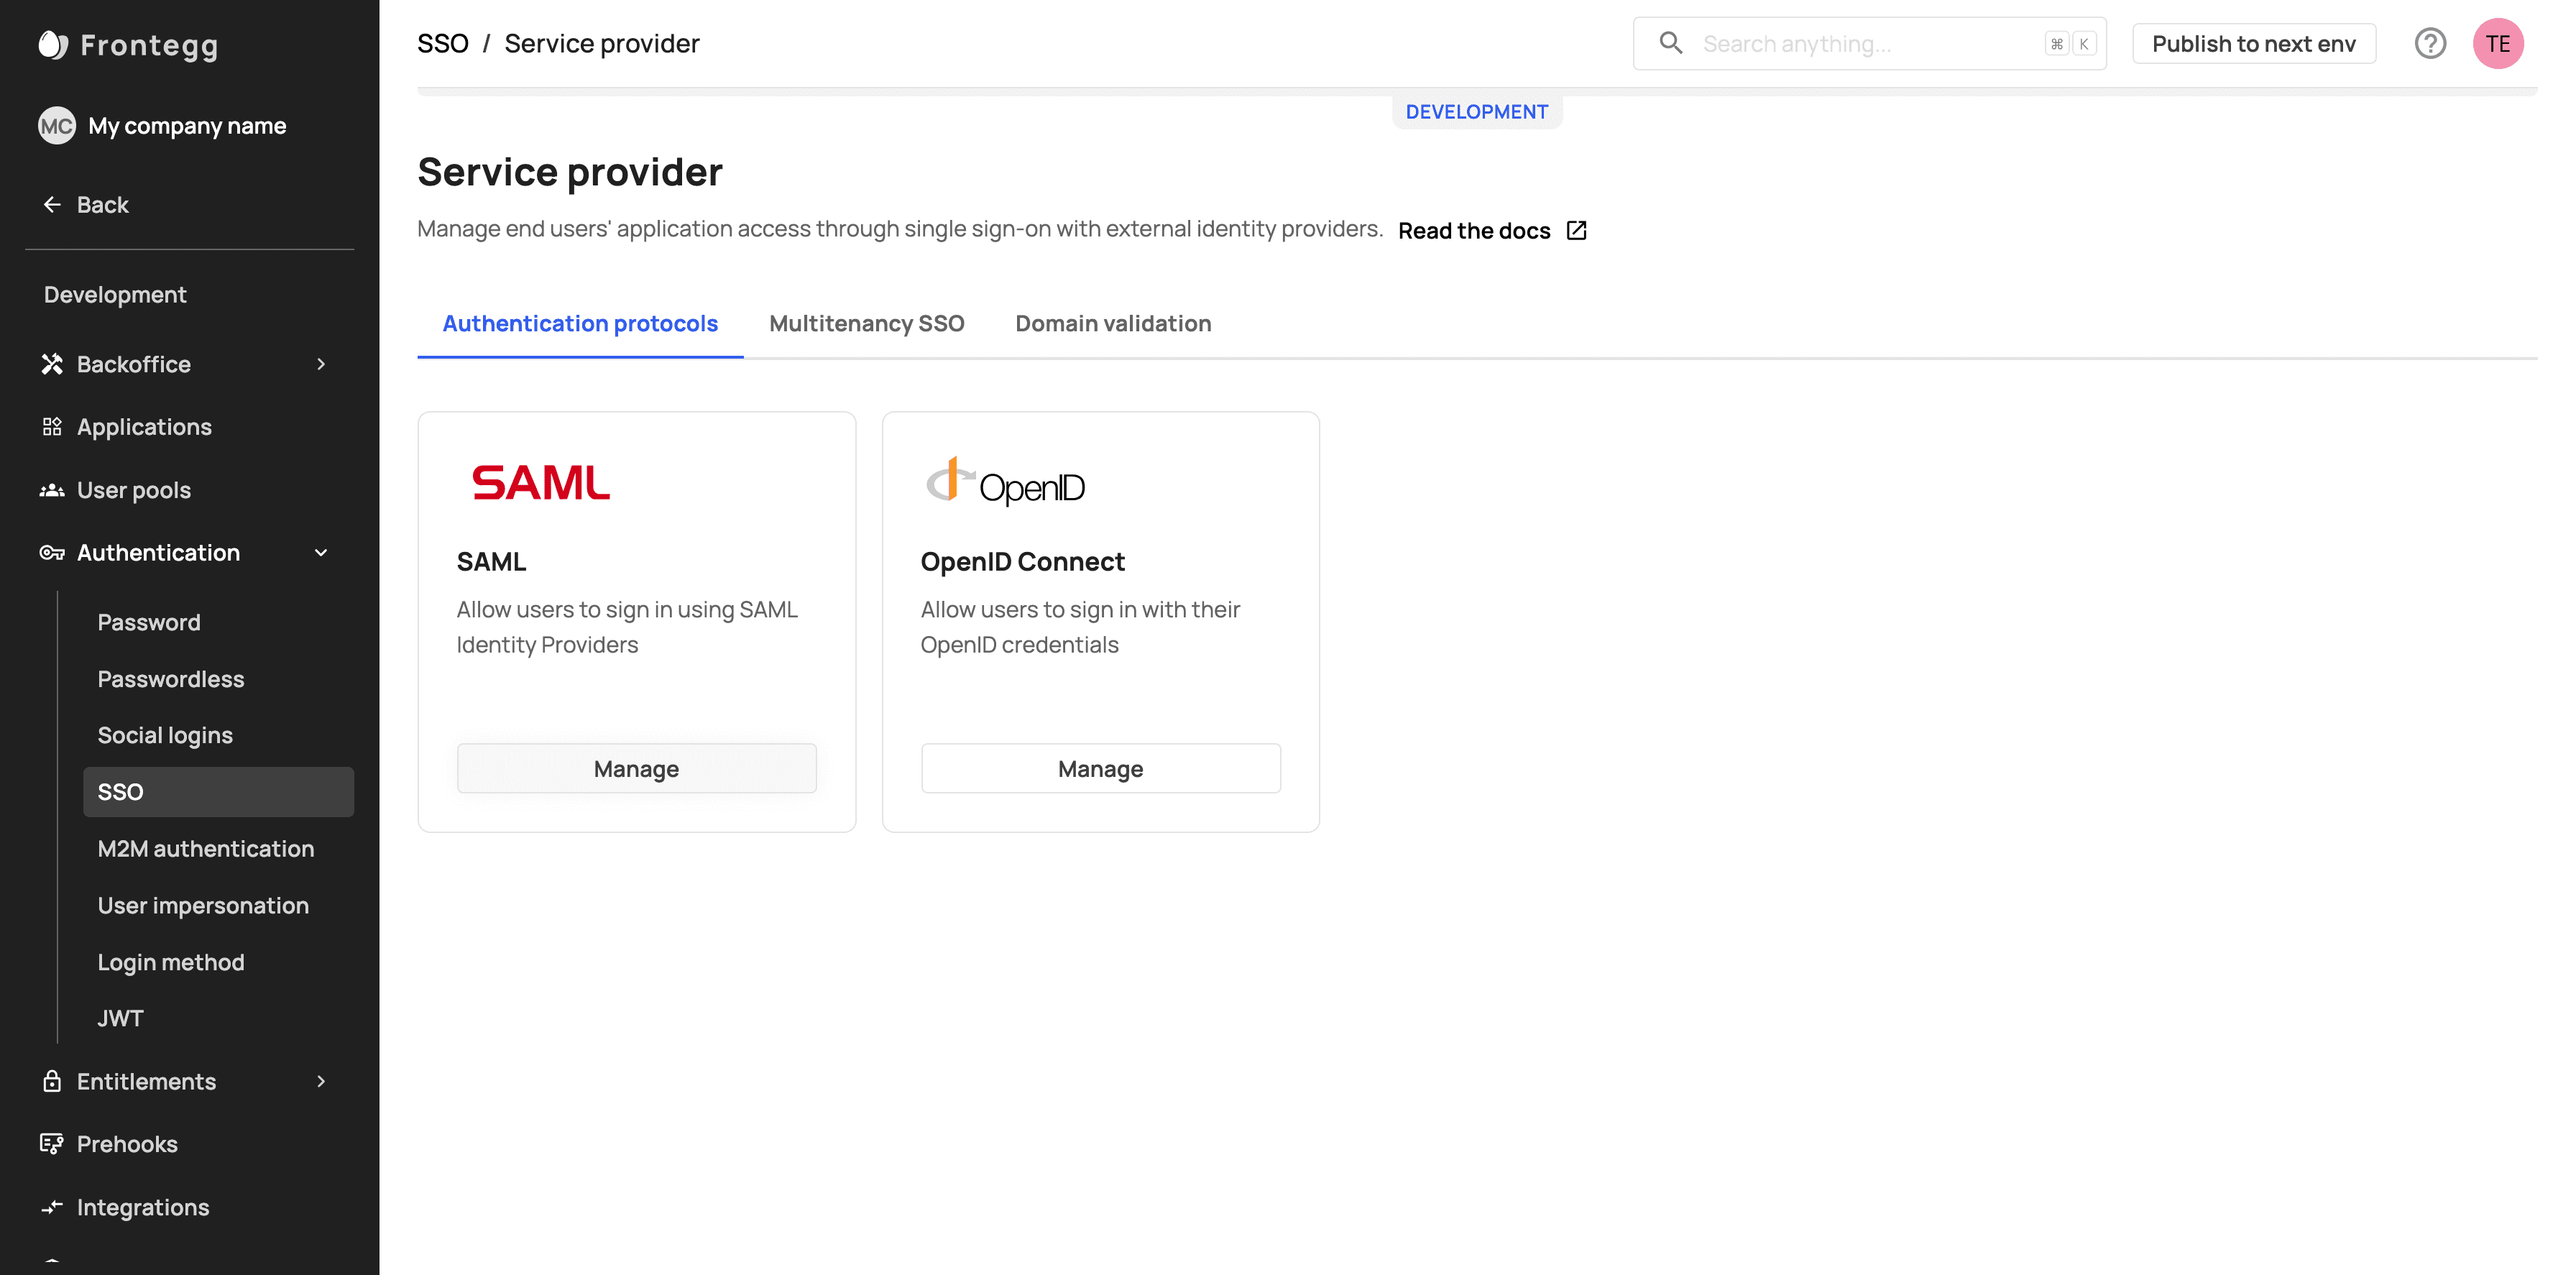Click My company name in the sidebar
The width and height of the screenshot is (2576, 1275).
[x=187, y=126]
